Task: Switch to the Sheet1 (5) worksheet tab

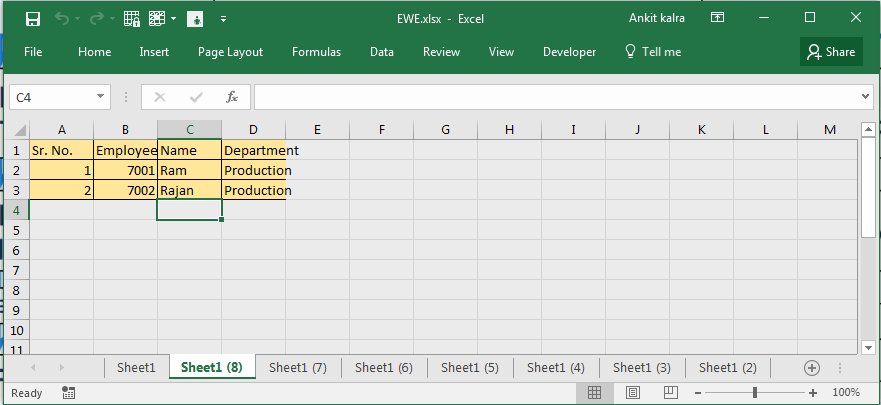Action: pos(469,367)
